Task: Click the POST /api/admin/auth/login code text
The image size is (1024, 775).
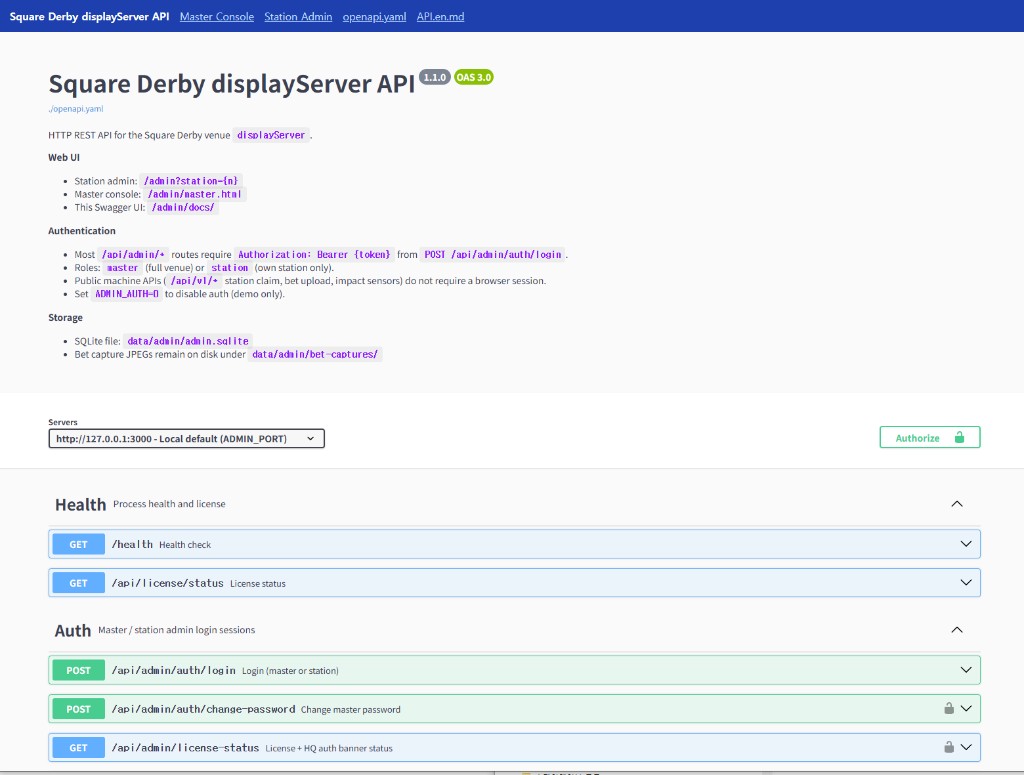Action: 493,255
